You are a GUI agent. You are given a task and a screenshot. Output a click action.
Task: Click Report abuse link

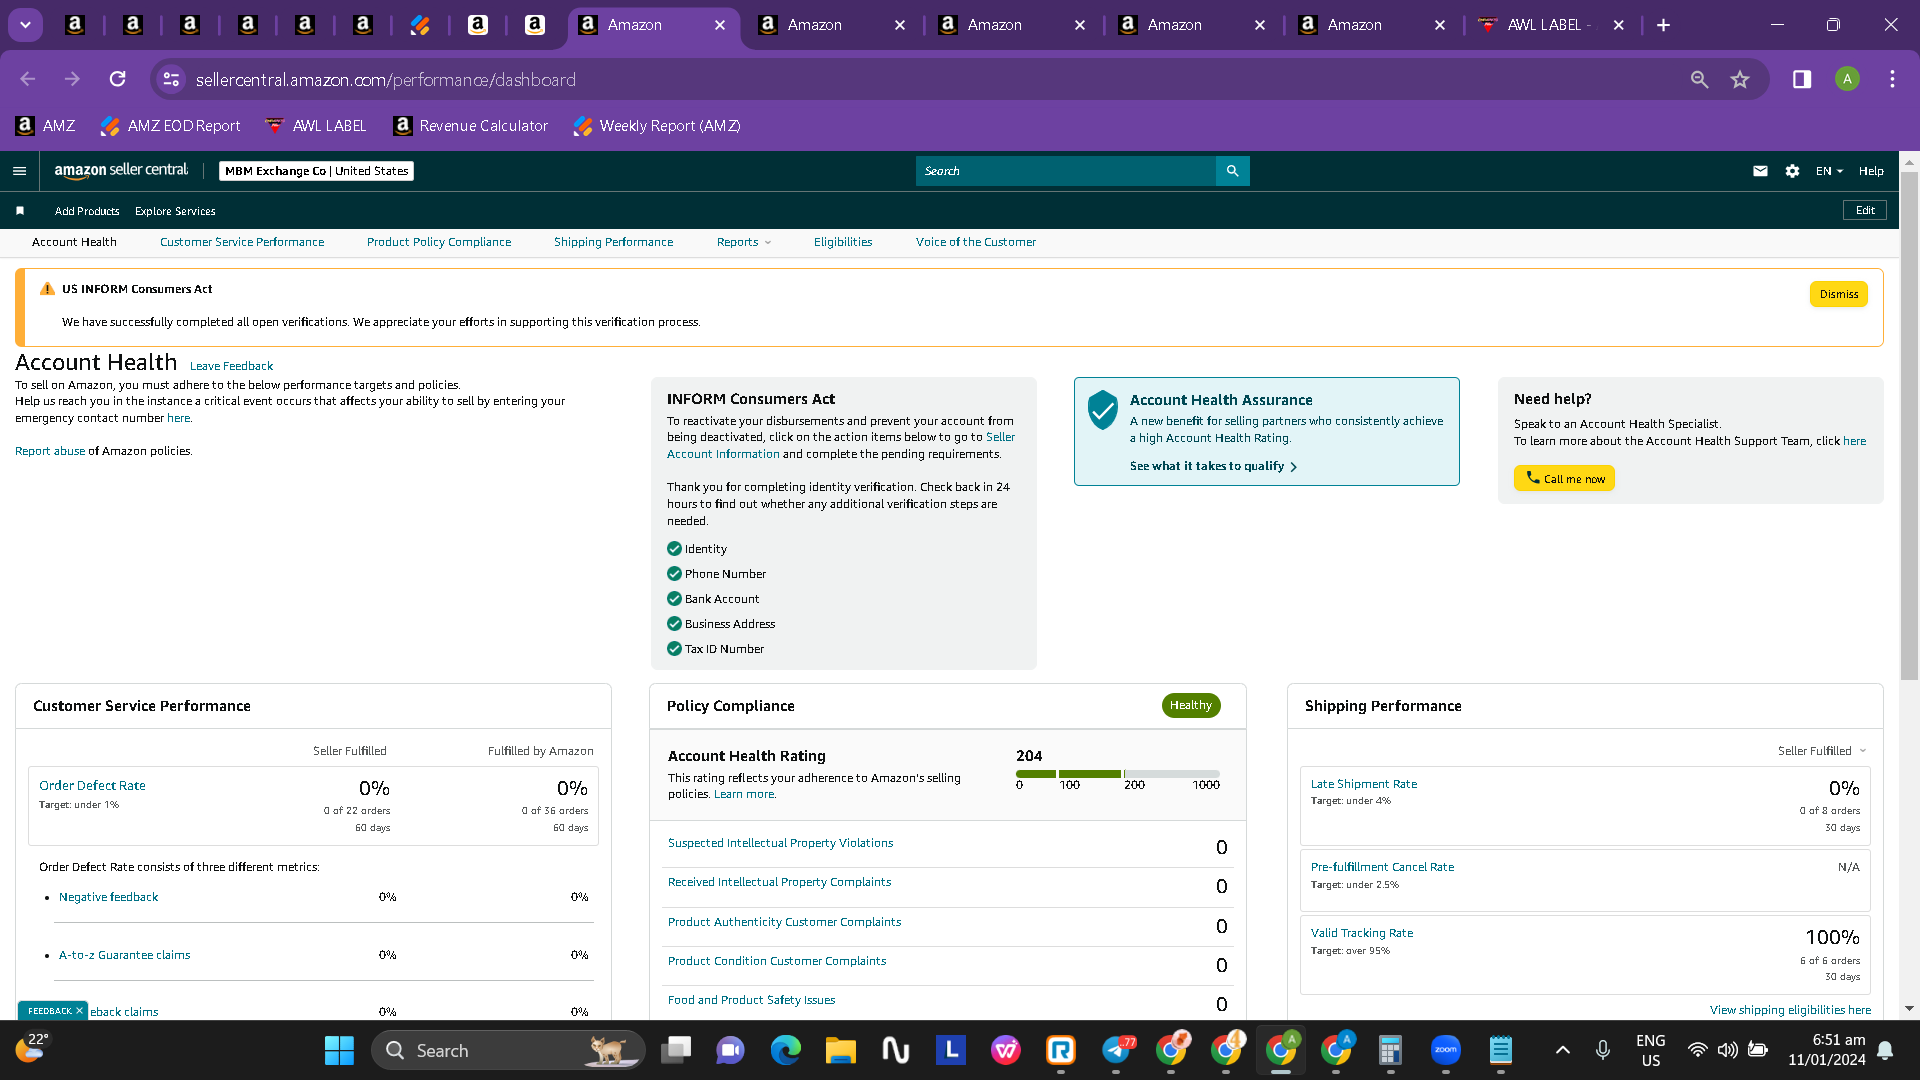click(x=50, y=451)
